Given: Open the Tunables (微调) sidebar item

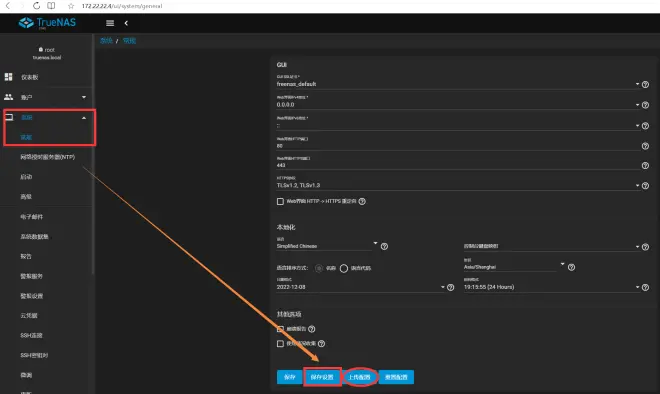Looking at the screenshot, I should [x=26, y=375].
